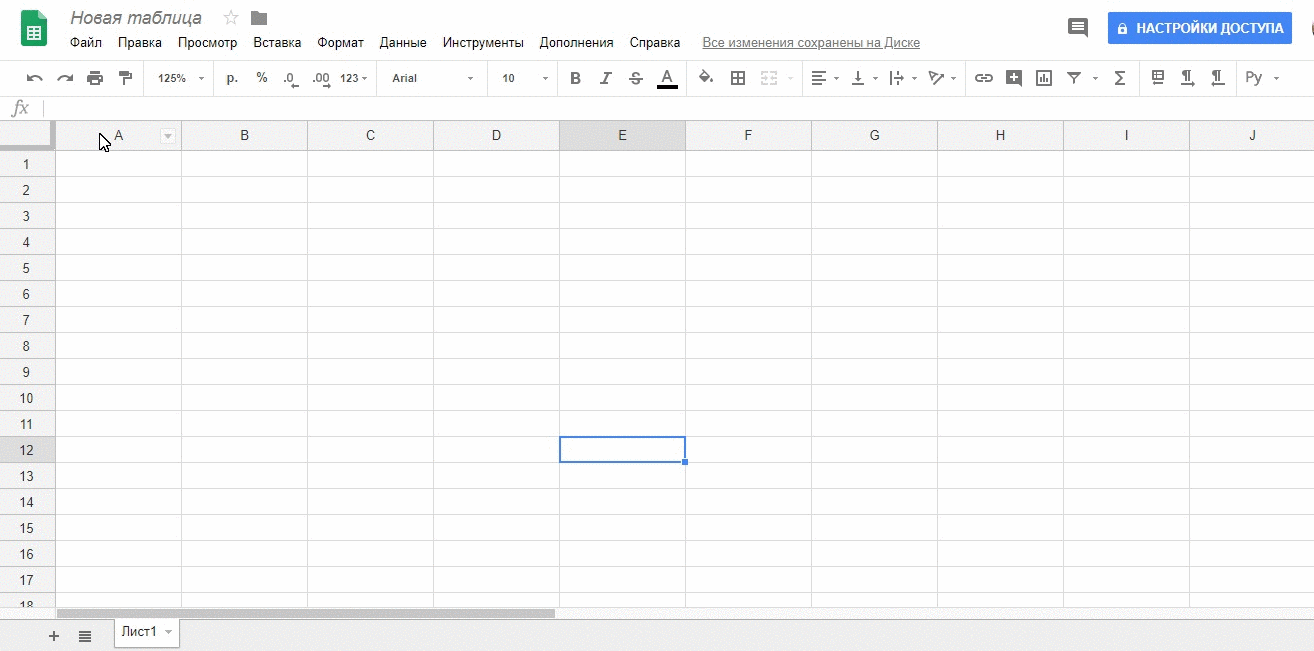
Task: Toggle strikethrough formatting
Action: [636, 78]
